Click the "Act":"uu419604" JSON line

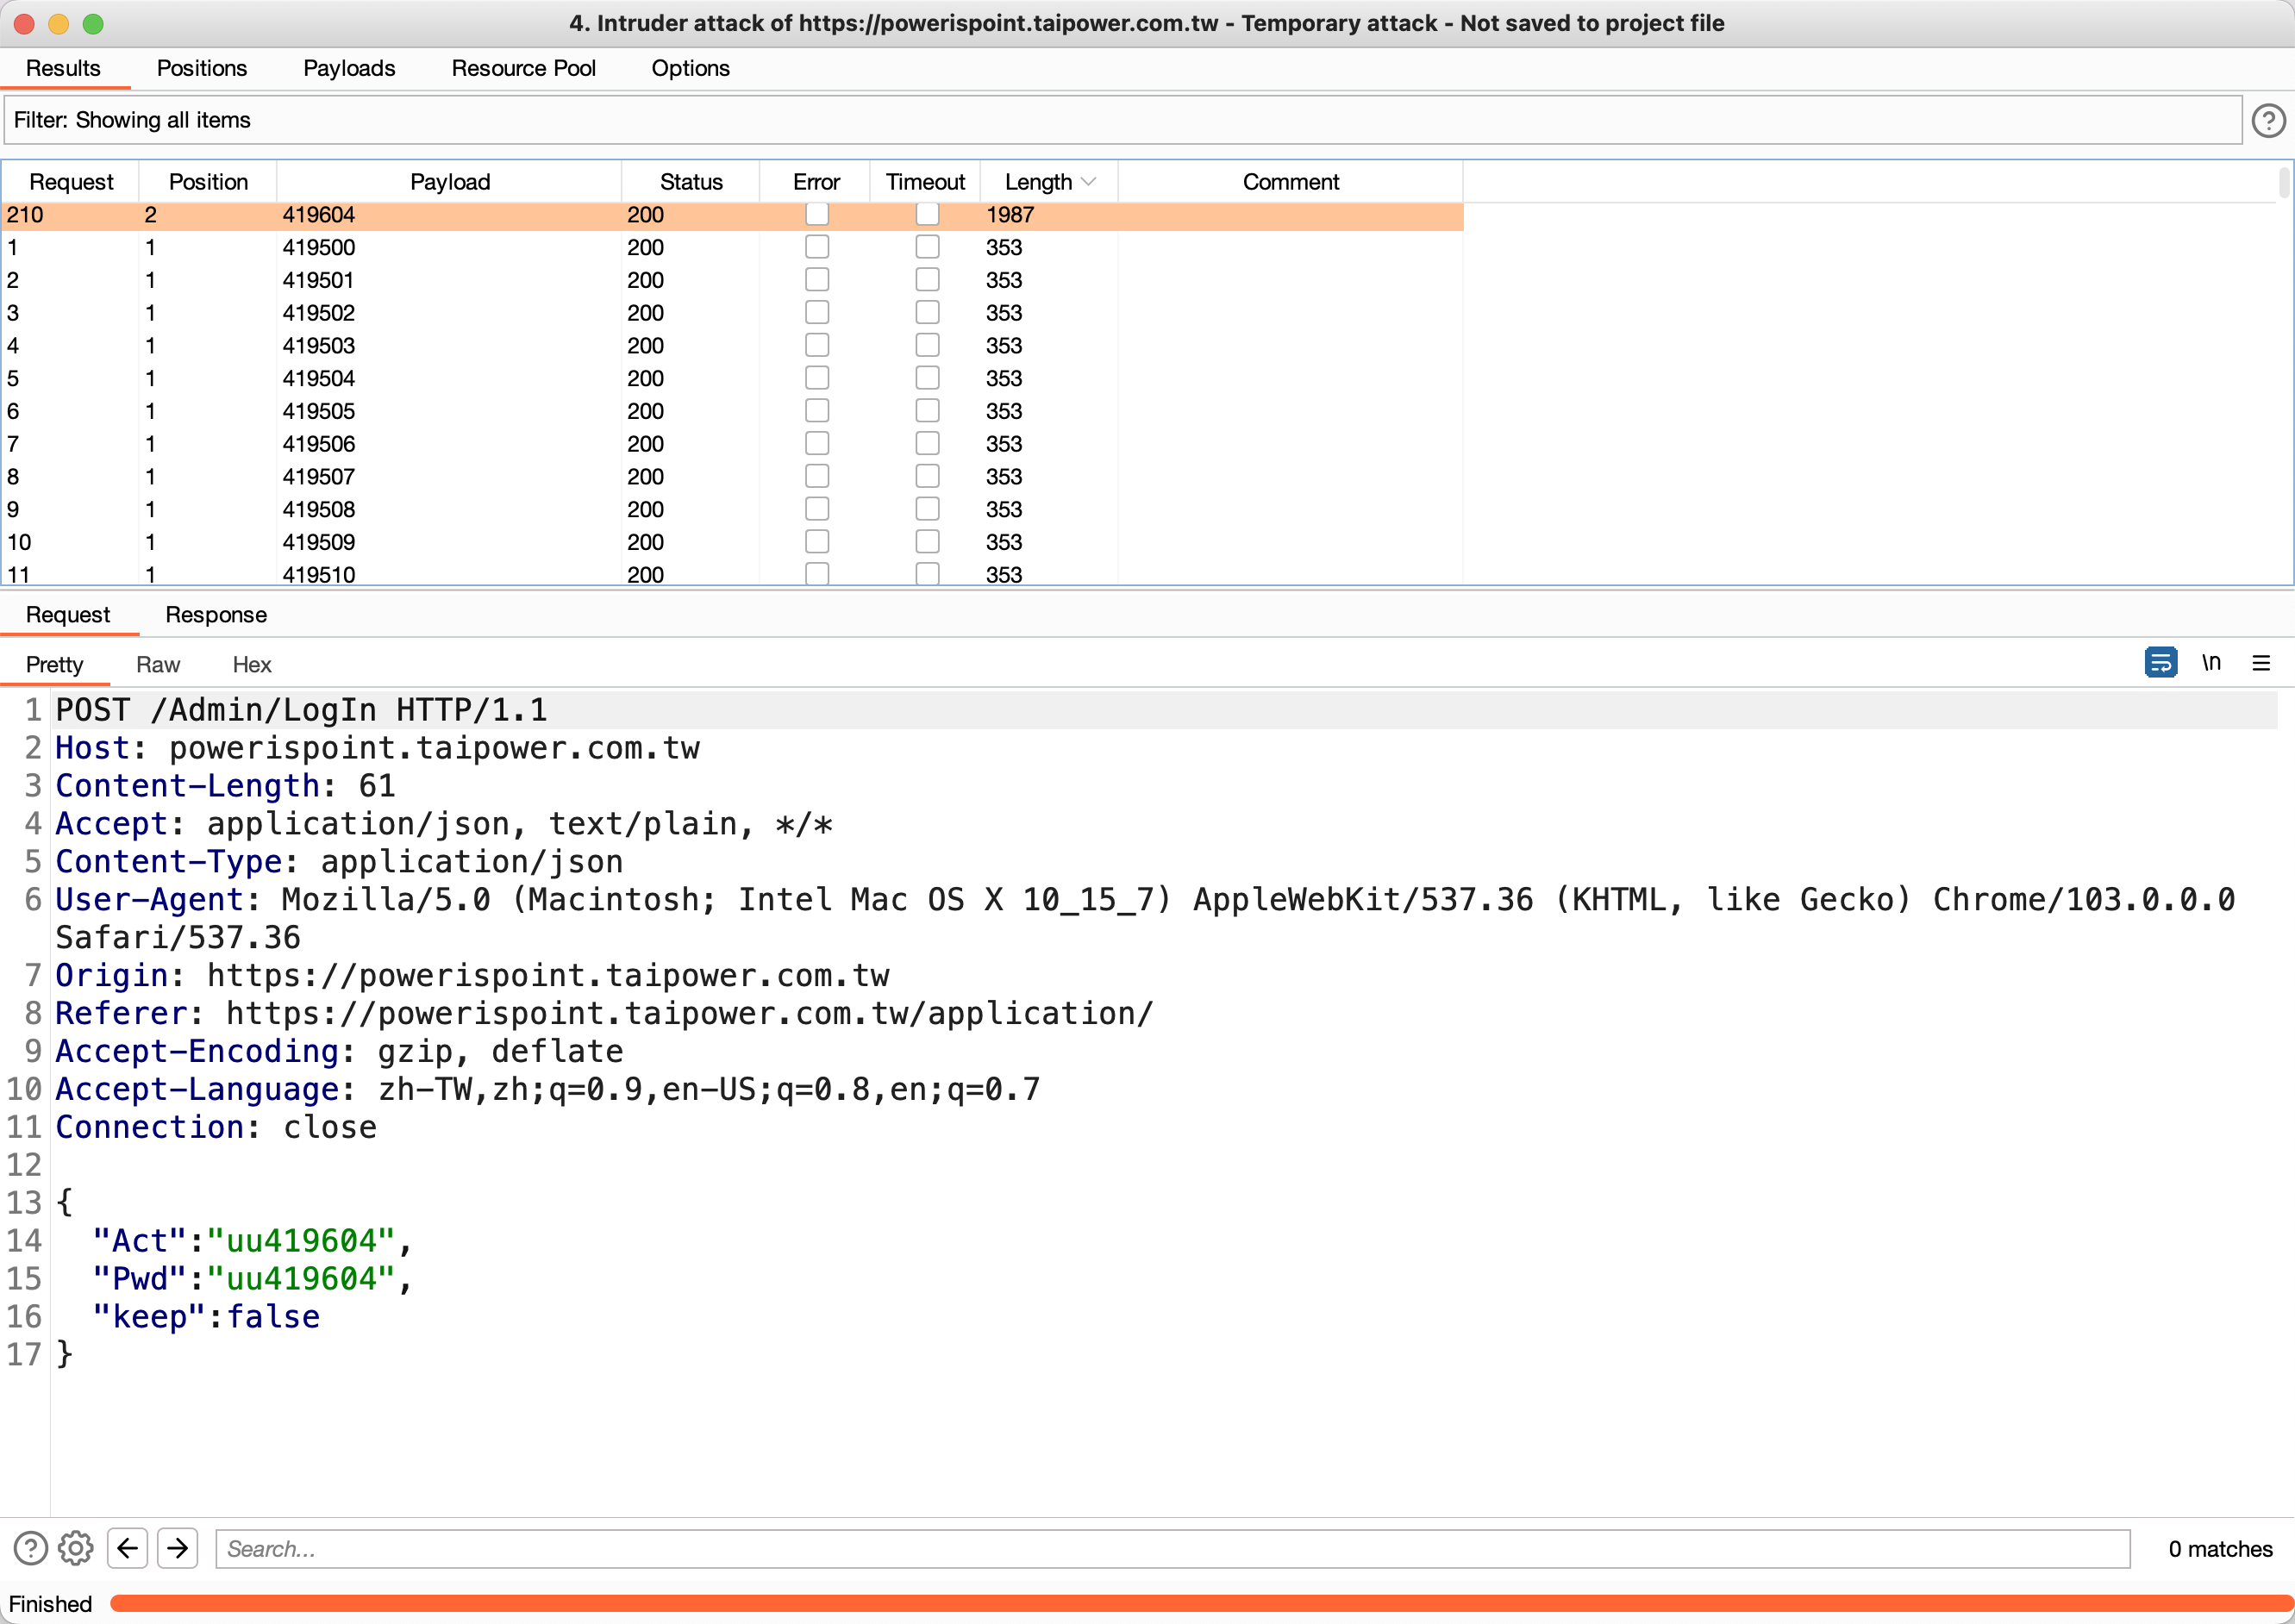point(252,1240)
